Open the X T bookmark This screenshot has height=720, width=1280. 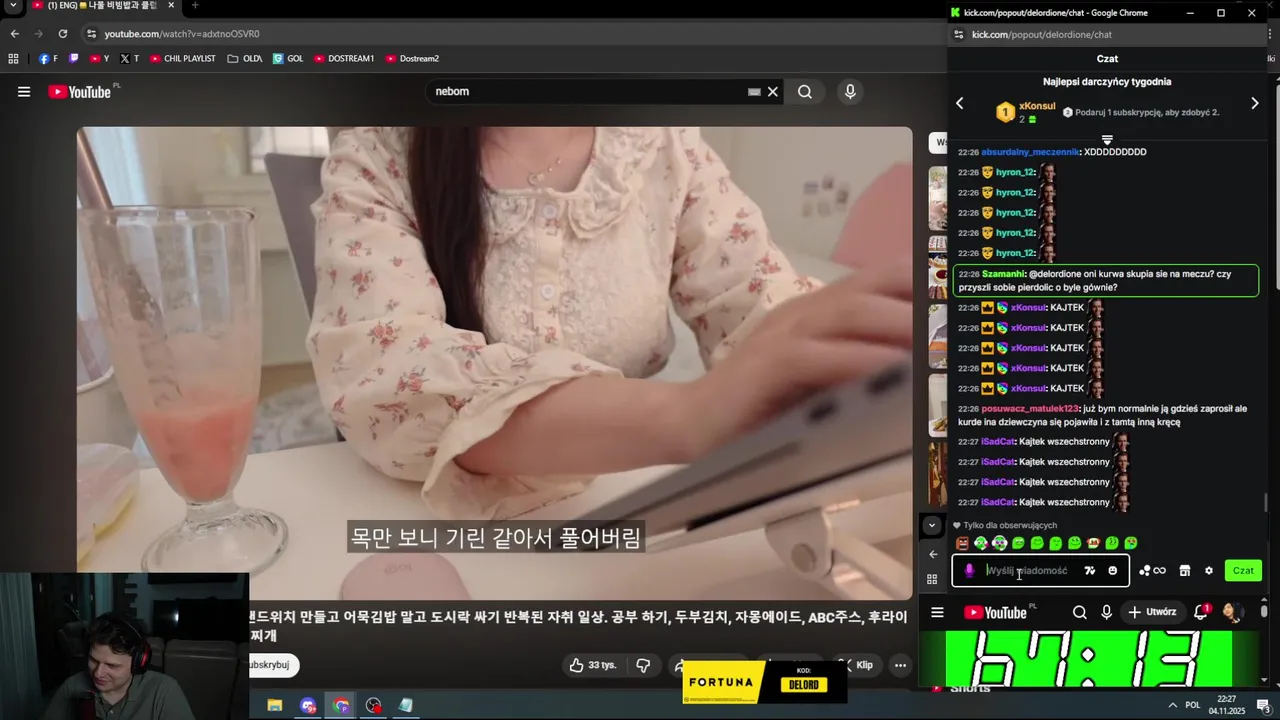(129, 59)
